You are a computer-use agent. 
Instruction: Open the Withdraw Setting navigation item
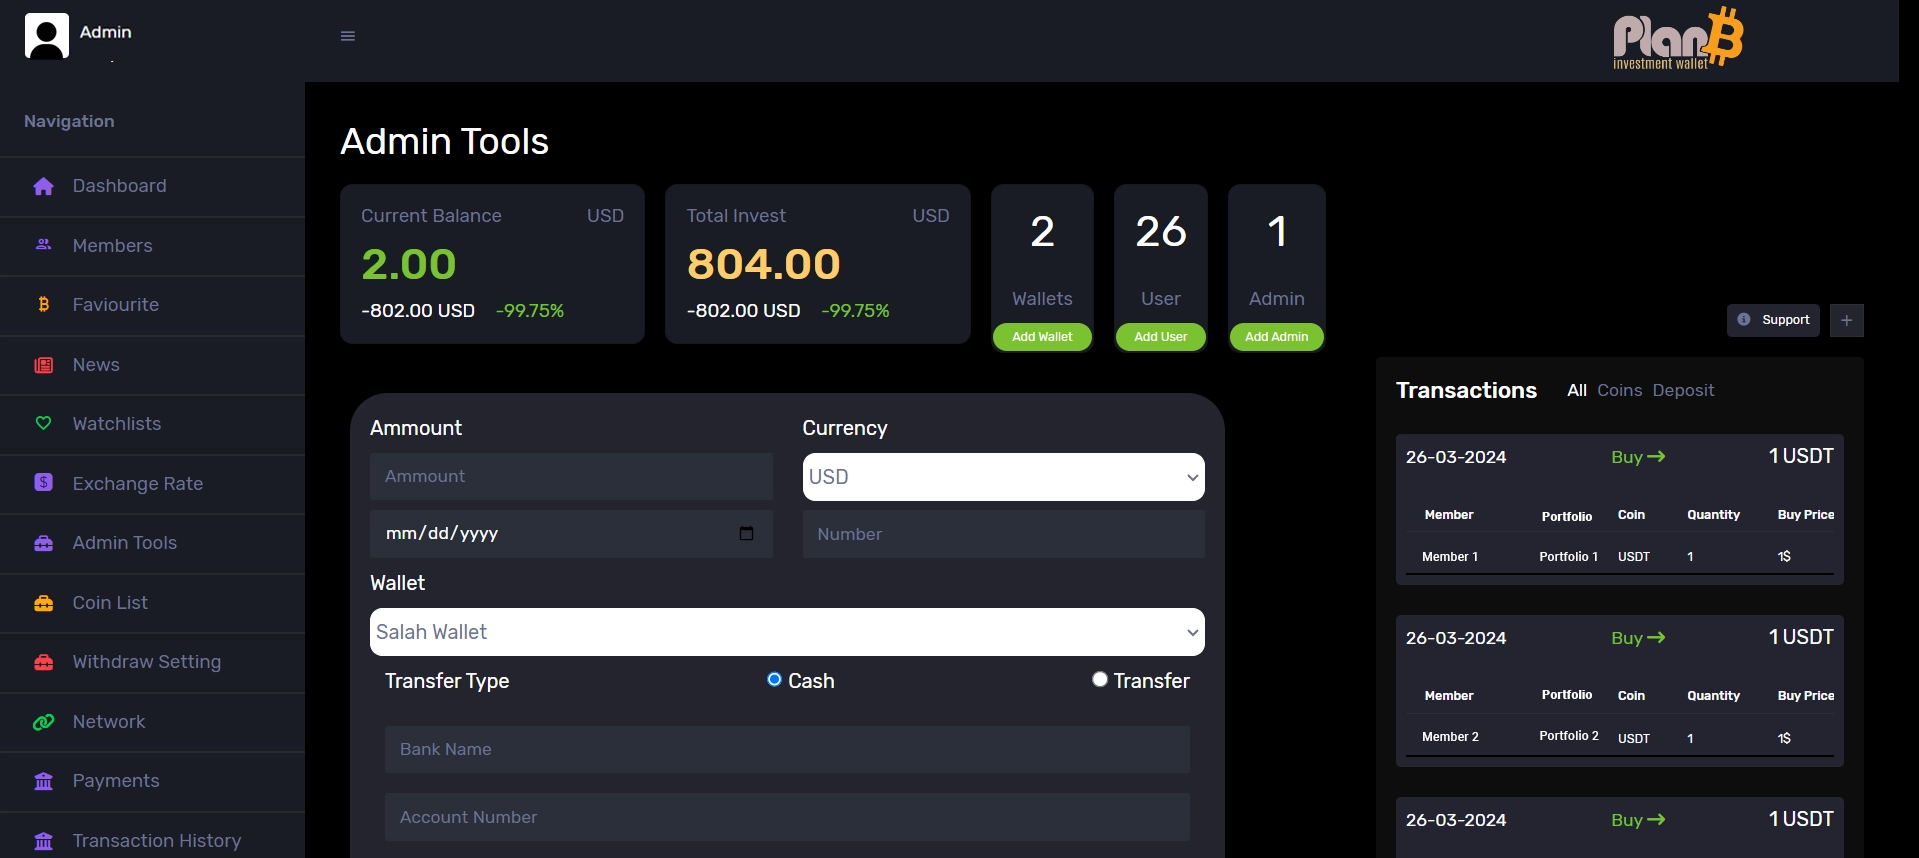click(x=152, y=662)
